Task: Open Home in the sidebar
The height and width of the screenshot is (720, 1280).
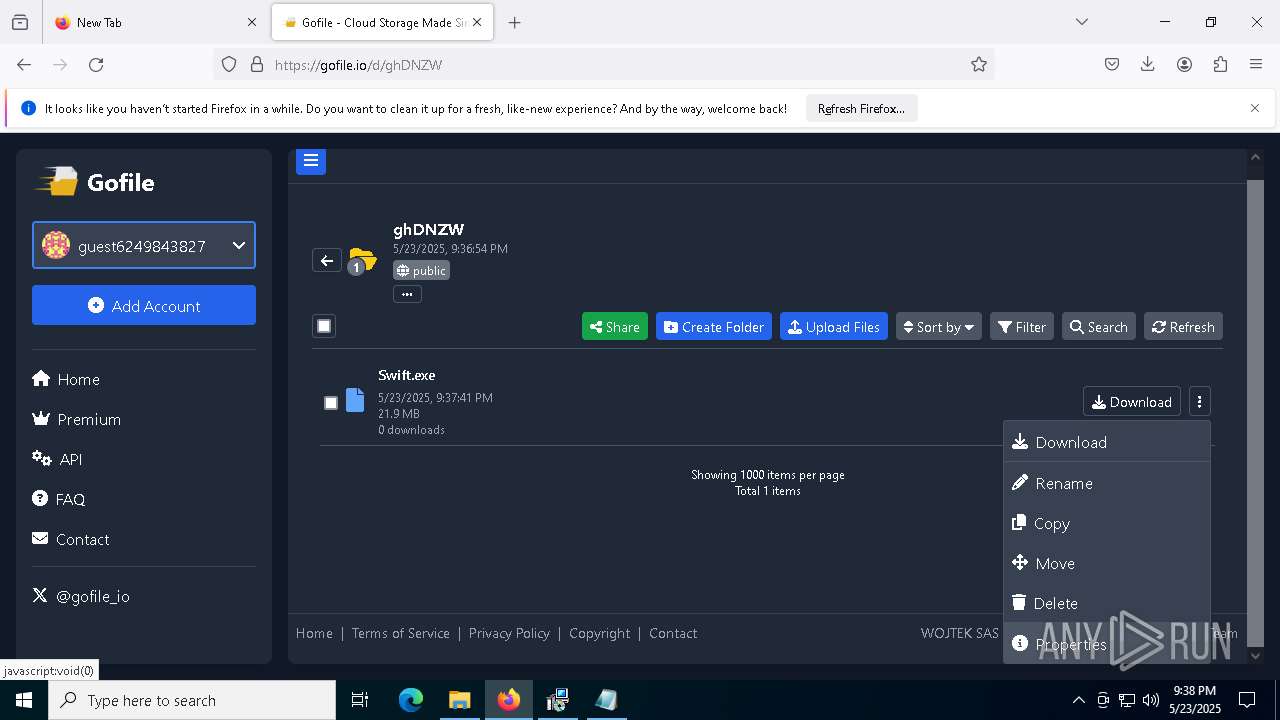Action: (x=66, y=379)
